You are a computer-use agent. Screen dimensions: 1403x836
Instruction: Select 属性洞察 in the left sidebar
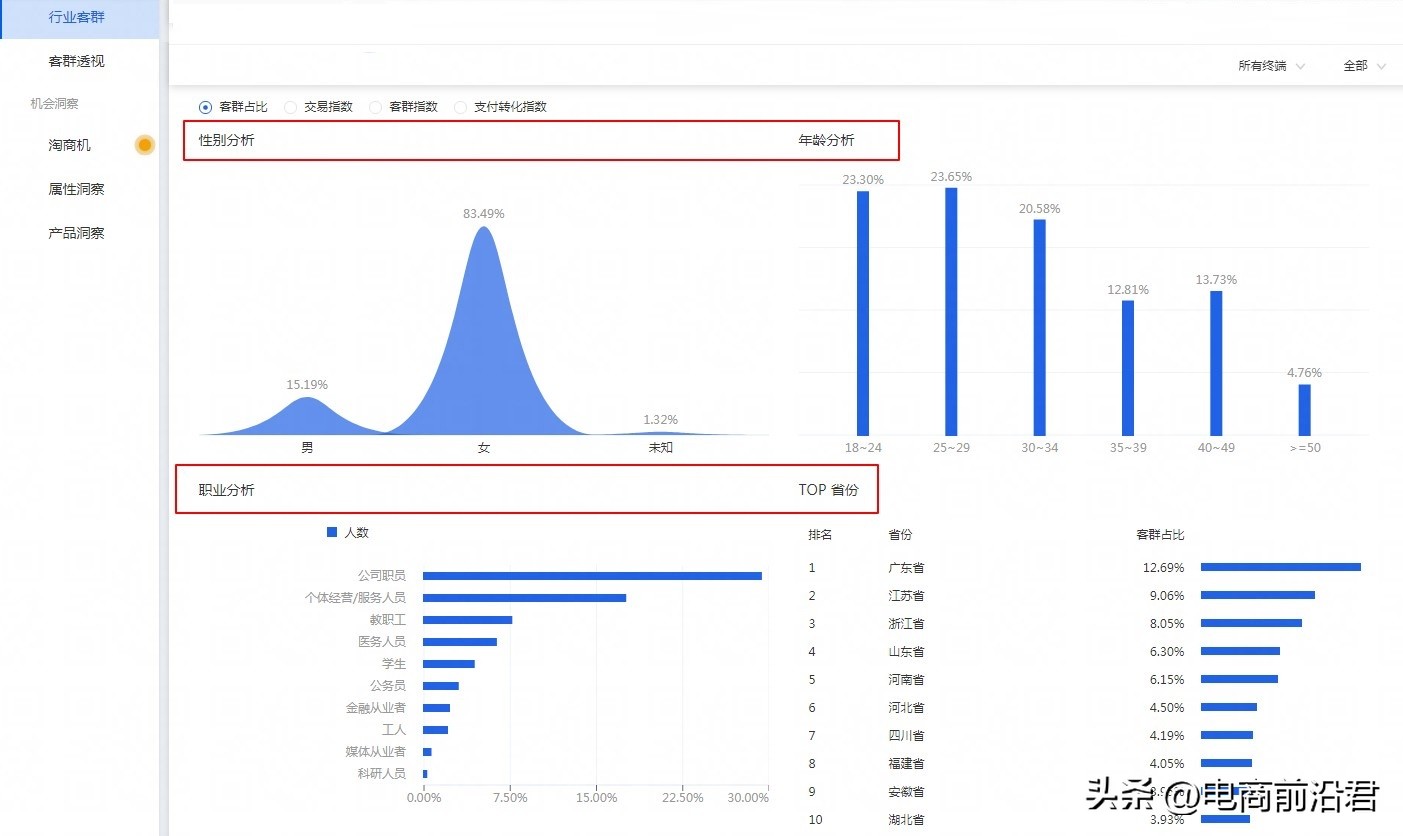coord(75,189)
